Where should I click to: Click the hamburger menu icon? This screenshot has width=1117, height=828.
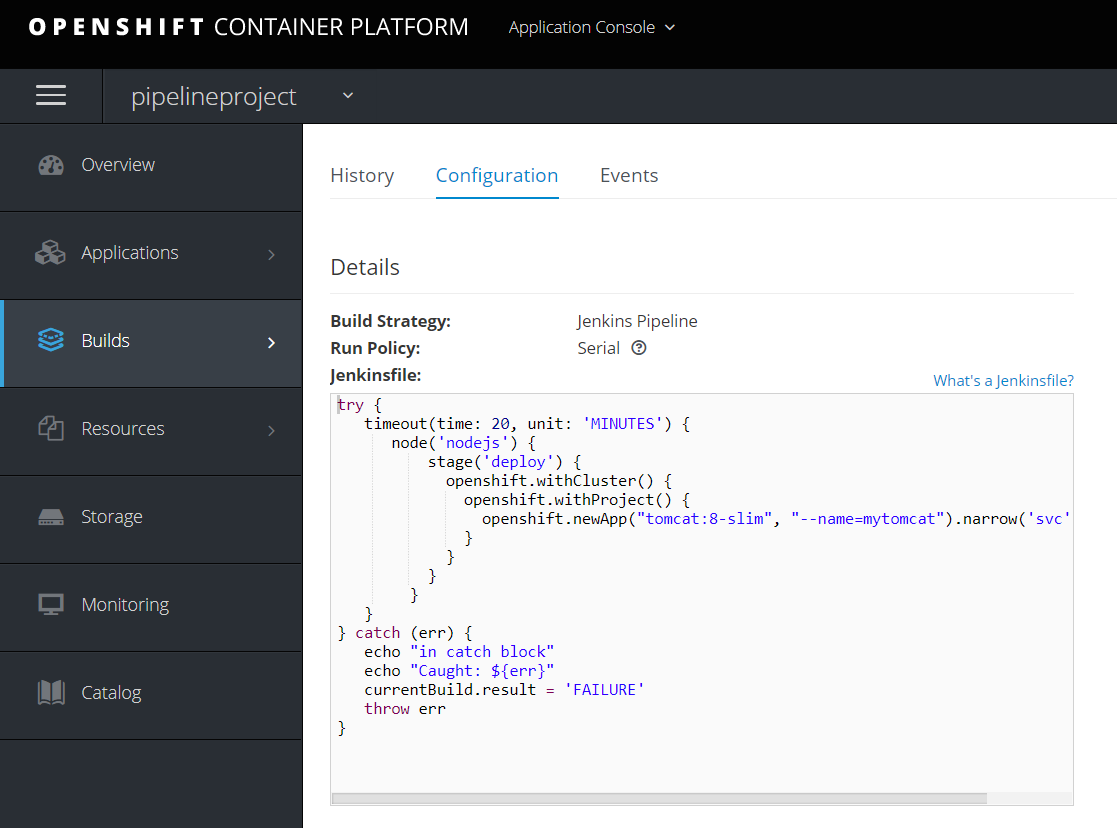tap(51, 96)
